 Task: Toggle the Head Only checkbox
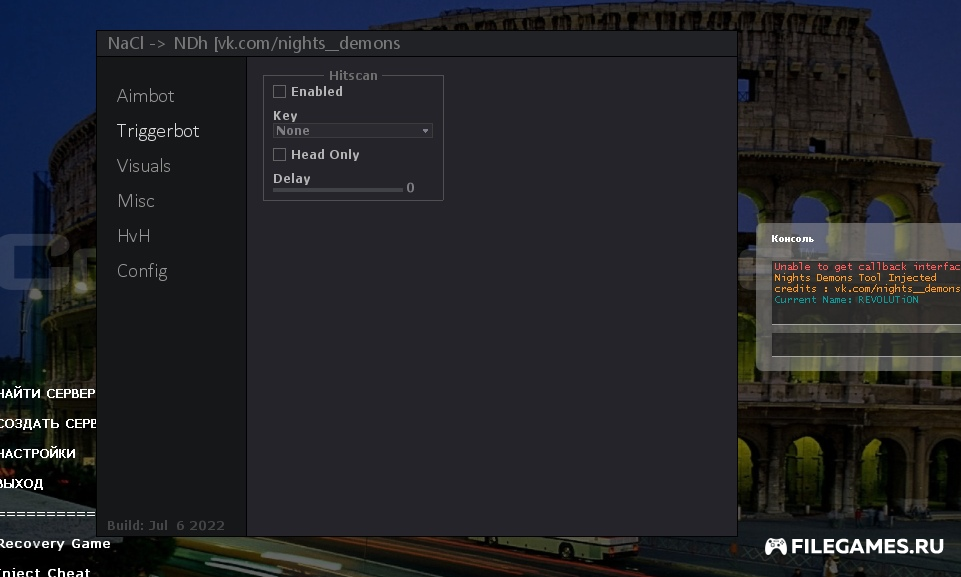(279, 155)
